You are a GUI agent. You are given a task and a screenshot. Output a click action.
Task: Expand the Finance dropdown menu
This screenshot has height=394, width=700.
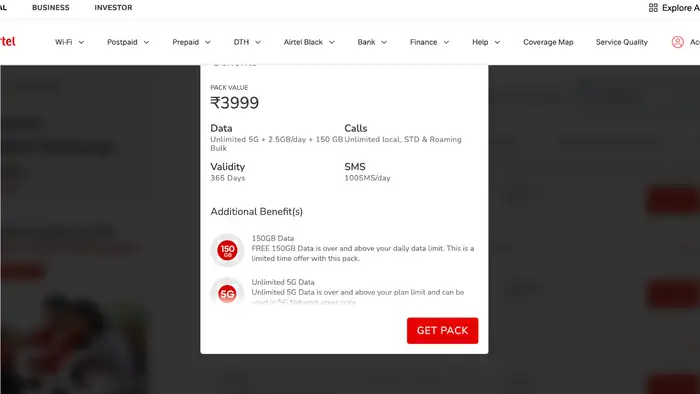pos(429,42)
